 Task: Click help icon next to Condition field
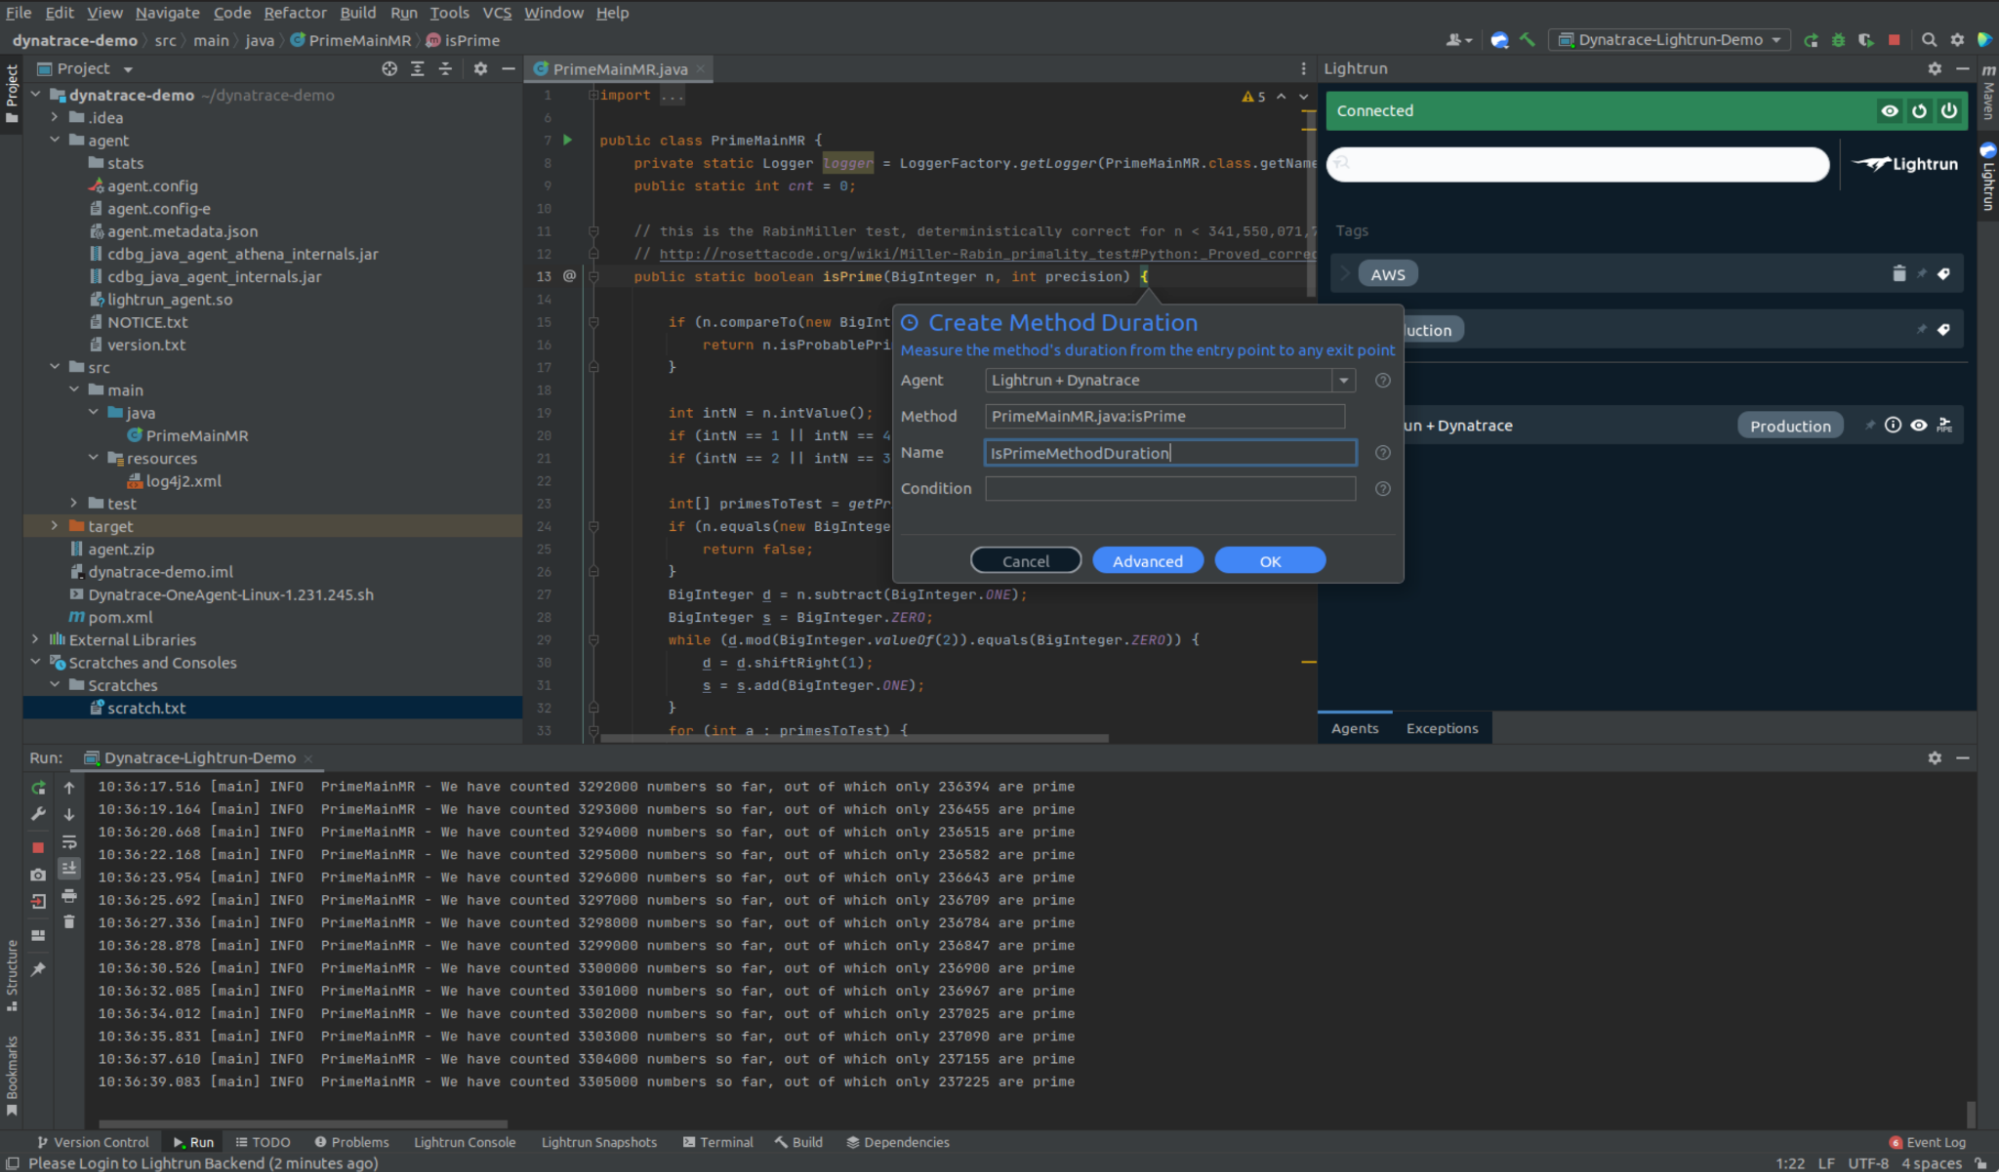(x=1382, y=489)
